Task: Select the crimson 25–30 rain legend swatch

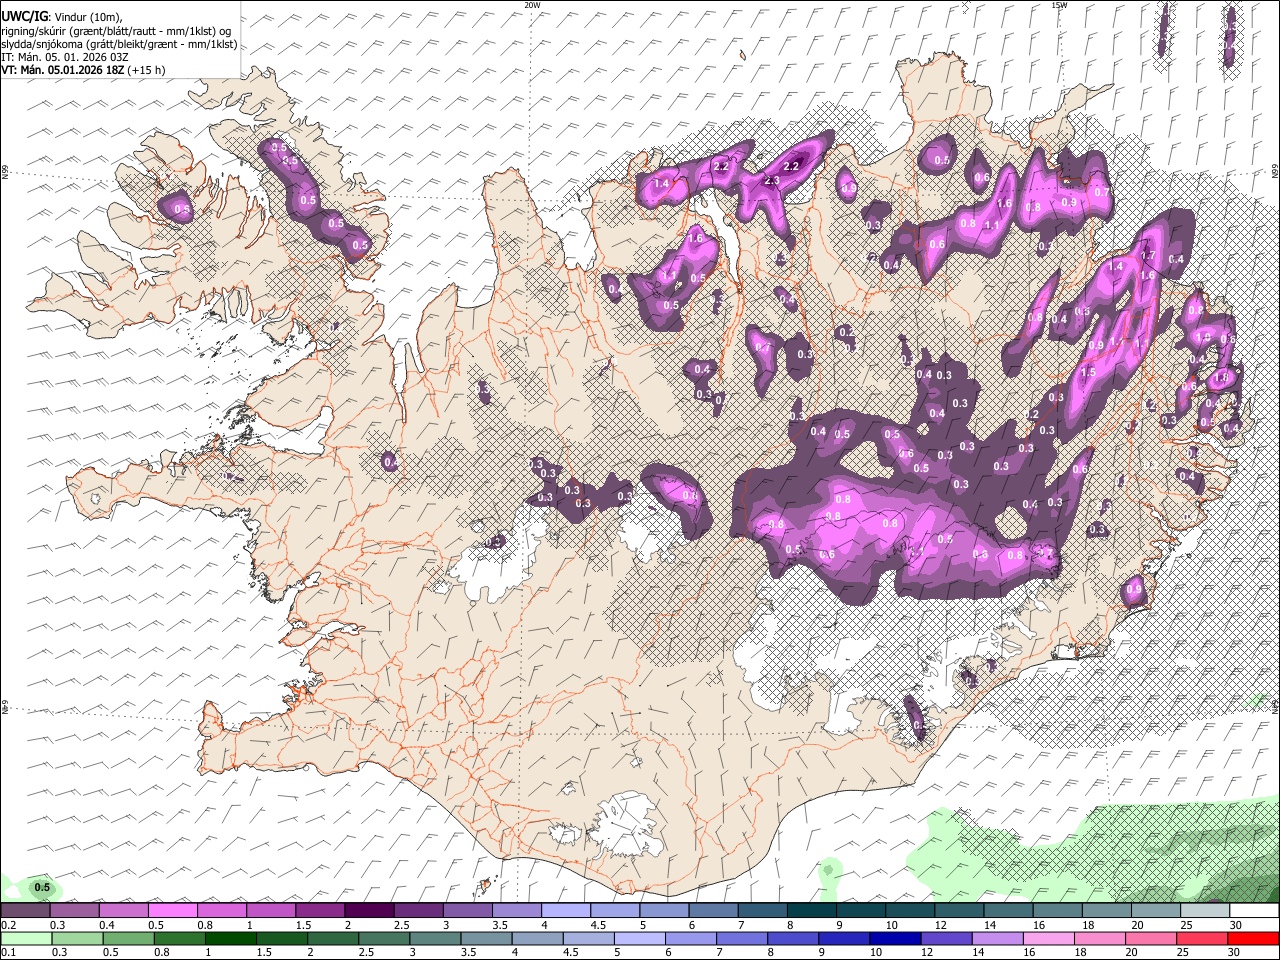Action: 1202,938
